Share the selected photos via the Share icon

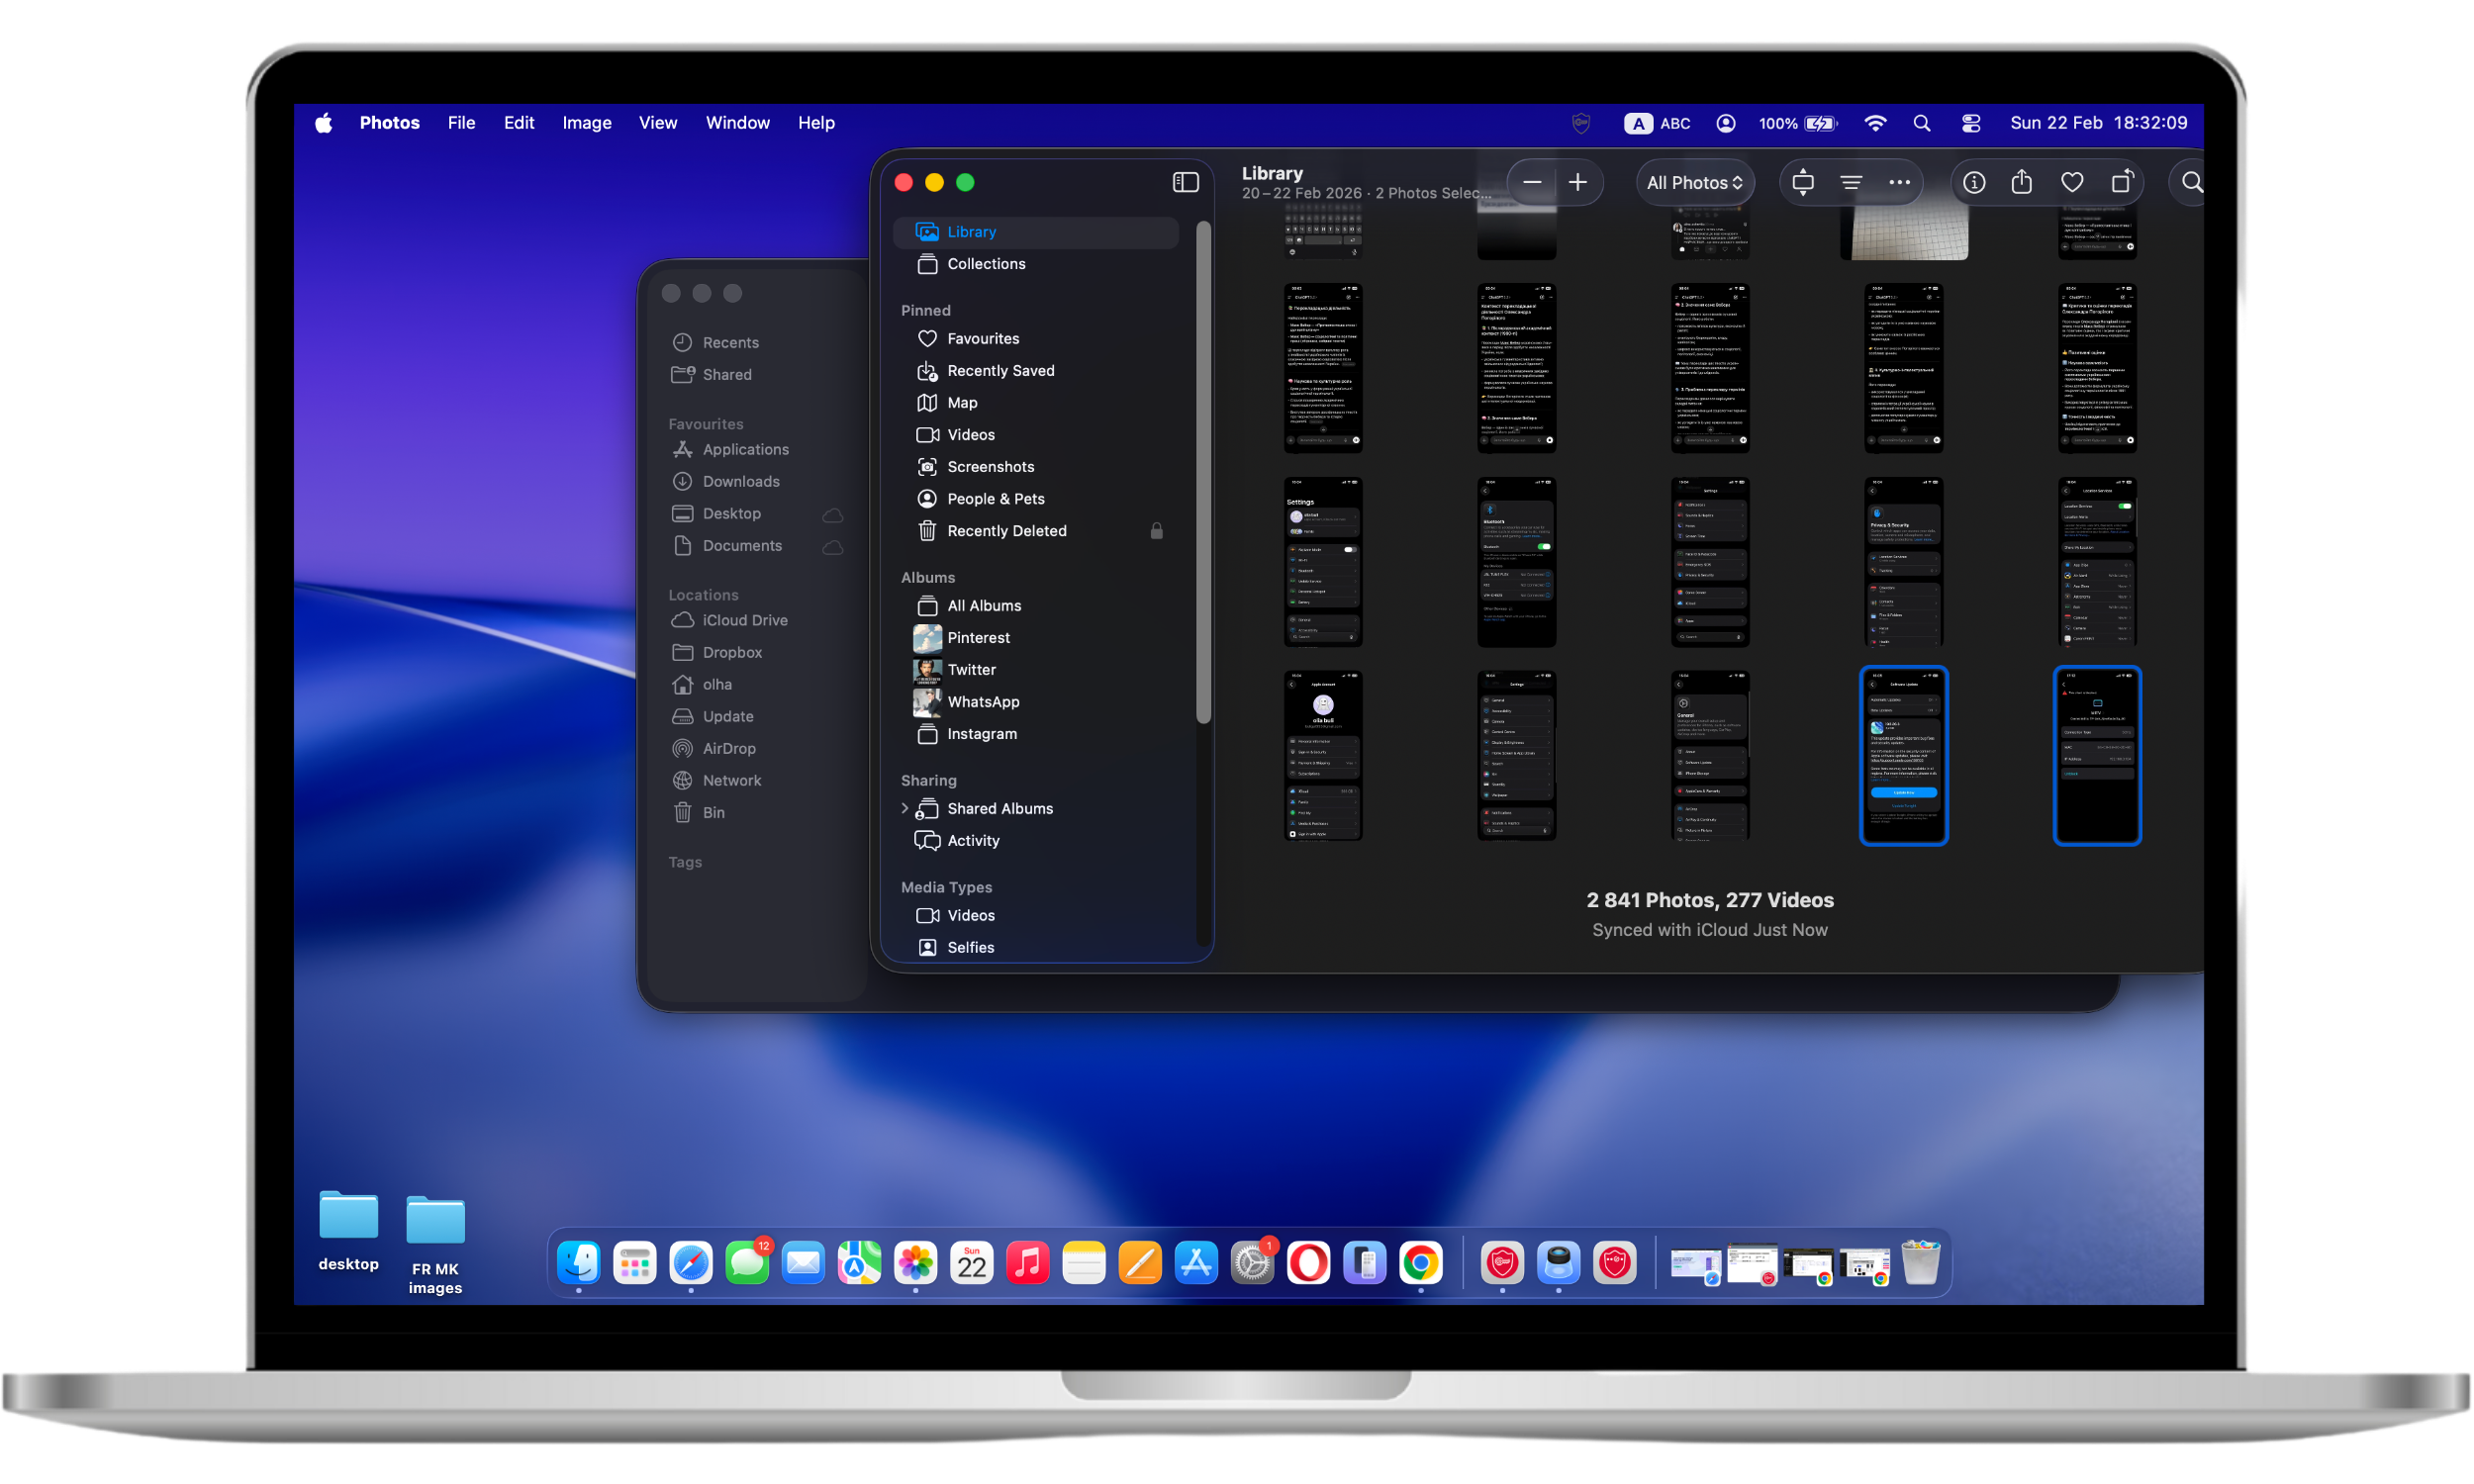pyautogui.click(x=2021, y=182)
